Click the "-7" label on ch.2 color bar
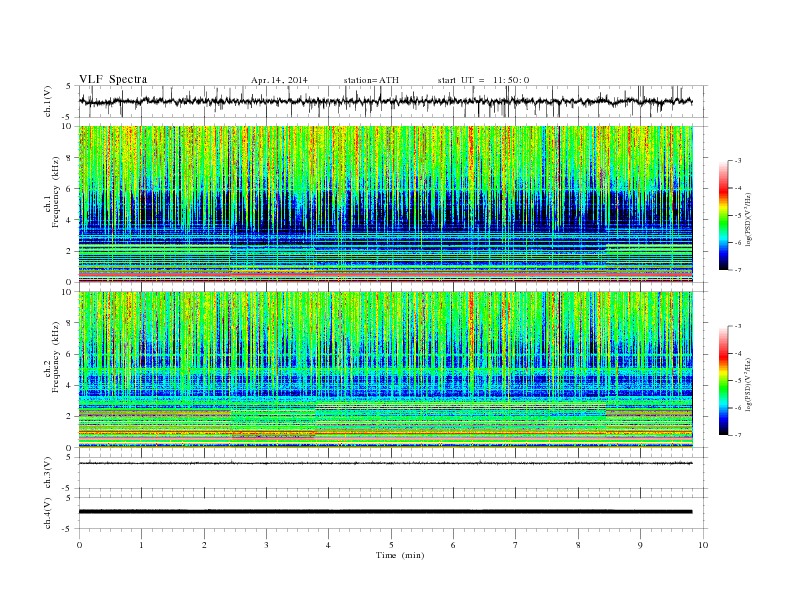Screen dimensions: 792x612 pos(738,435)
